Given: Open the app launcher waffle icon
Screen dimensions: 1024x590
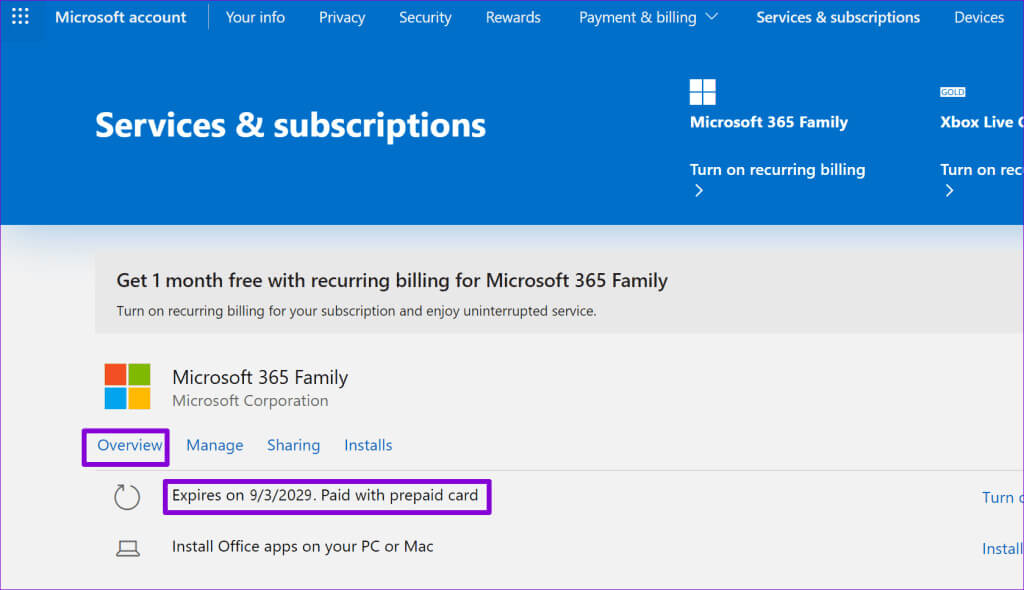Looking at the screenshot, I should point(20,17).
